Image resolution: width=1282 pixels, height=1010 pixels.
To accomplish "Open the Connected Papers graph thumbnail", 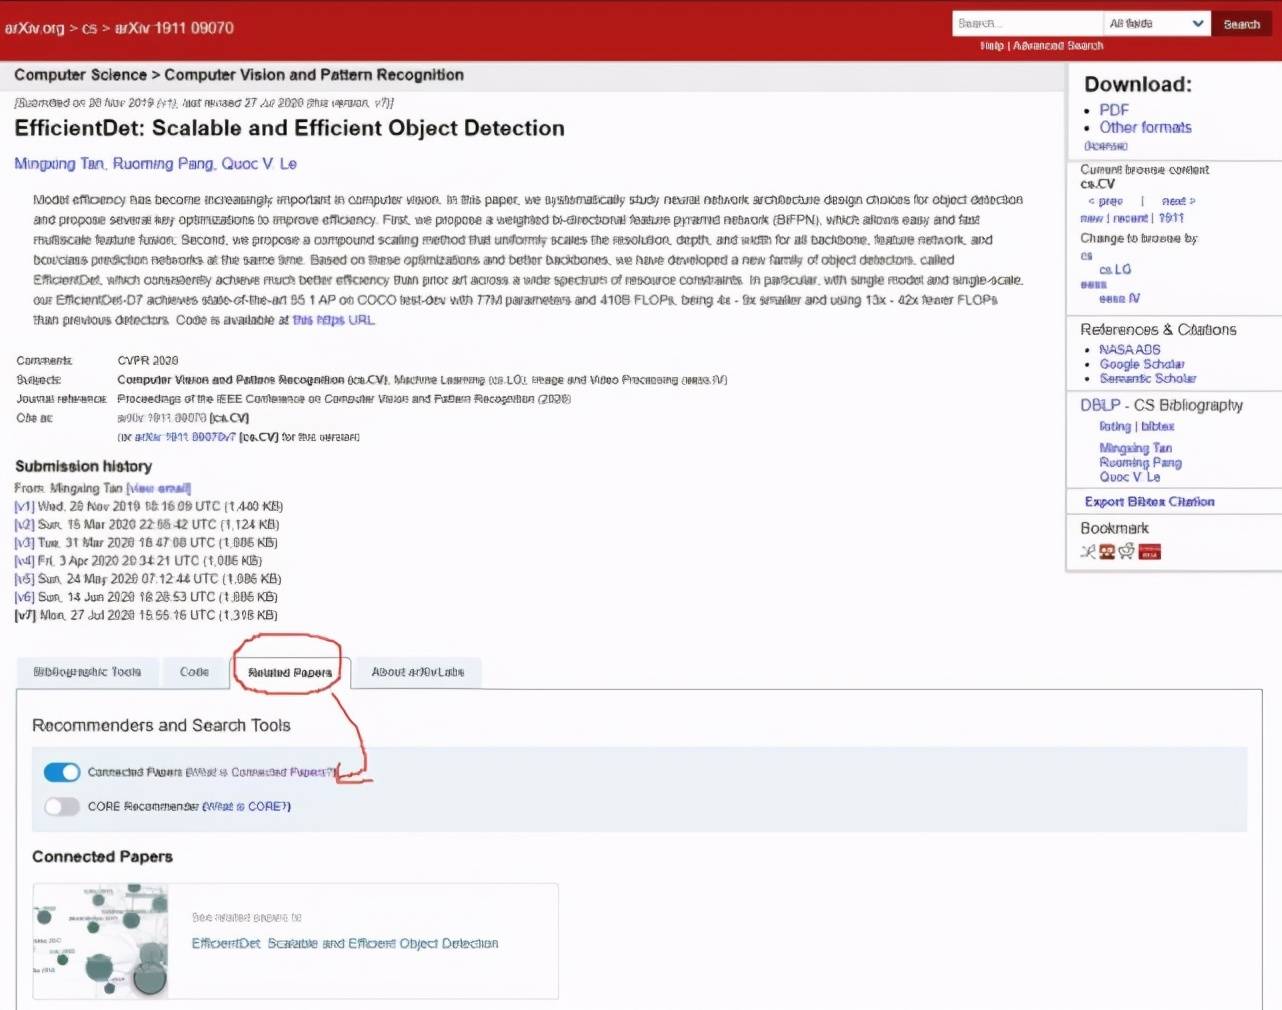I will coord(100,941).
